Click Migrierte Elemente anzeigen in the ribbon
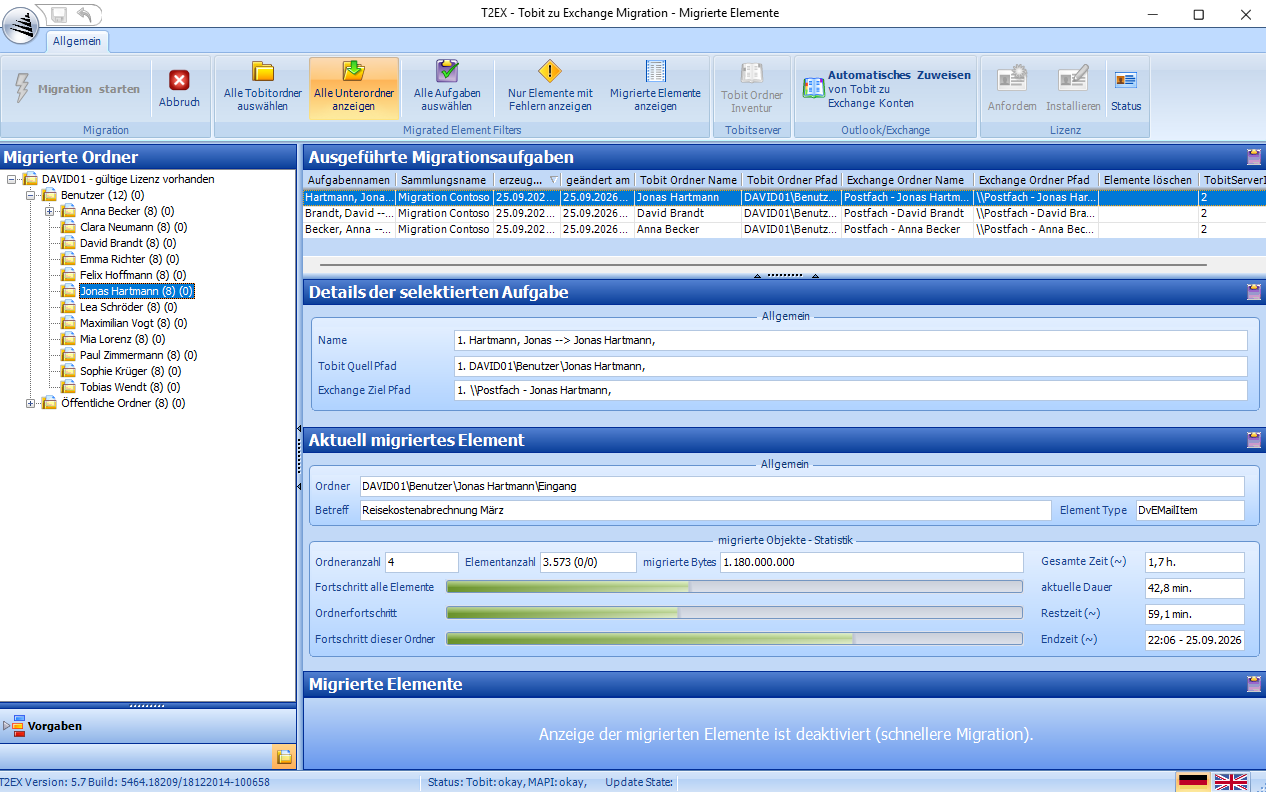The image size is (1266, 792). coord(655,87)
